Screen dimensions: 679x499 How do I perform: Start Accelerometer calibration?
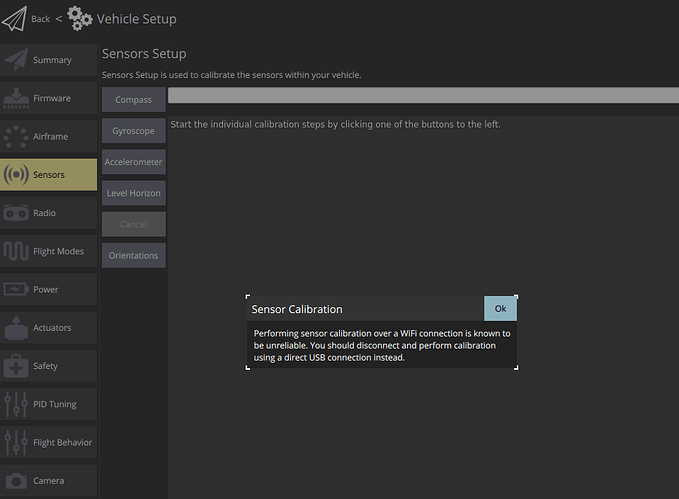click(x=134, y=162)
